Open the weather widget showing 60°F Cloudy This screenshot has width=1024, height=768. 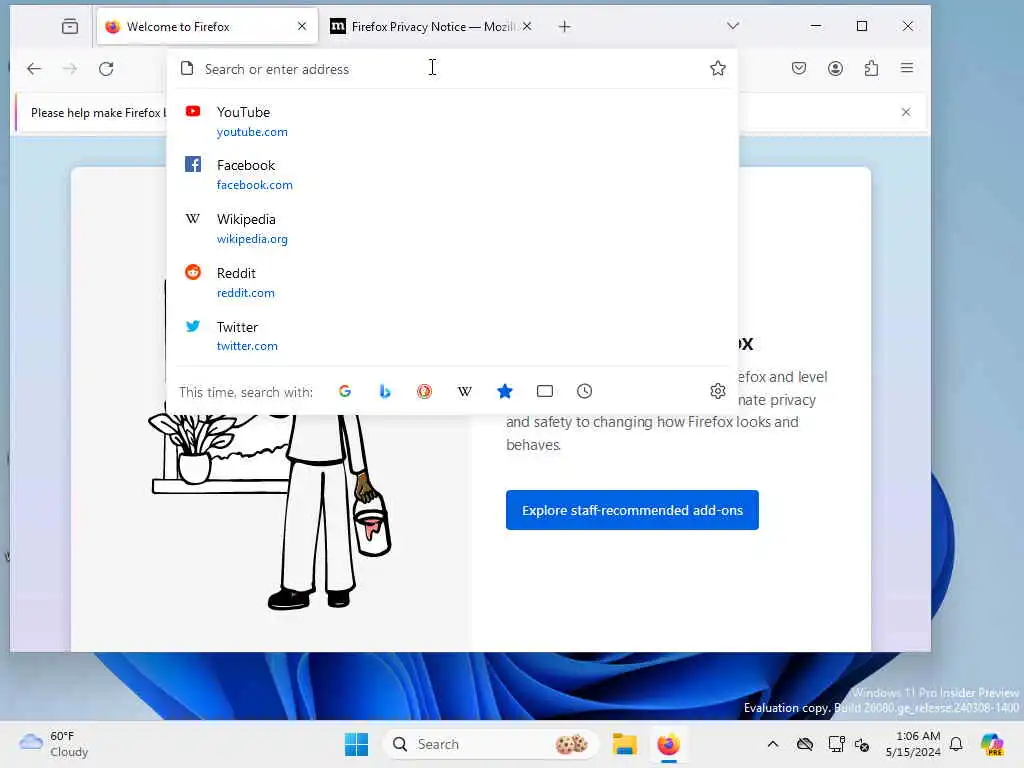click(54, 744)
